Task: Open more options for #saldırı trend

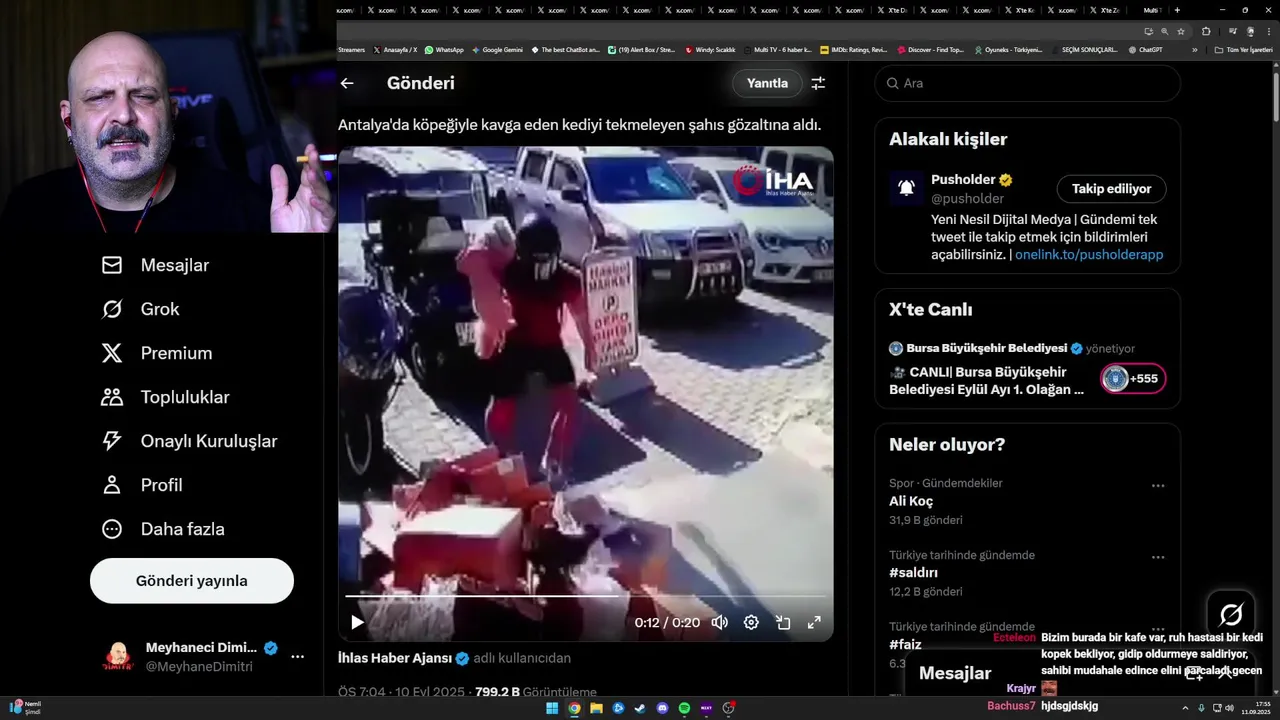Action: coord(1158,558)
